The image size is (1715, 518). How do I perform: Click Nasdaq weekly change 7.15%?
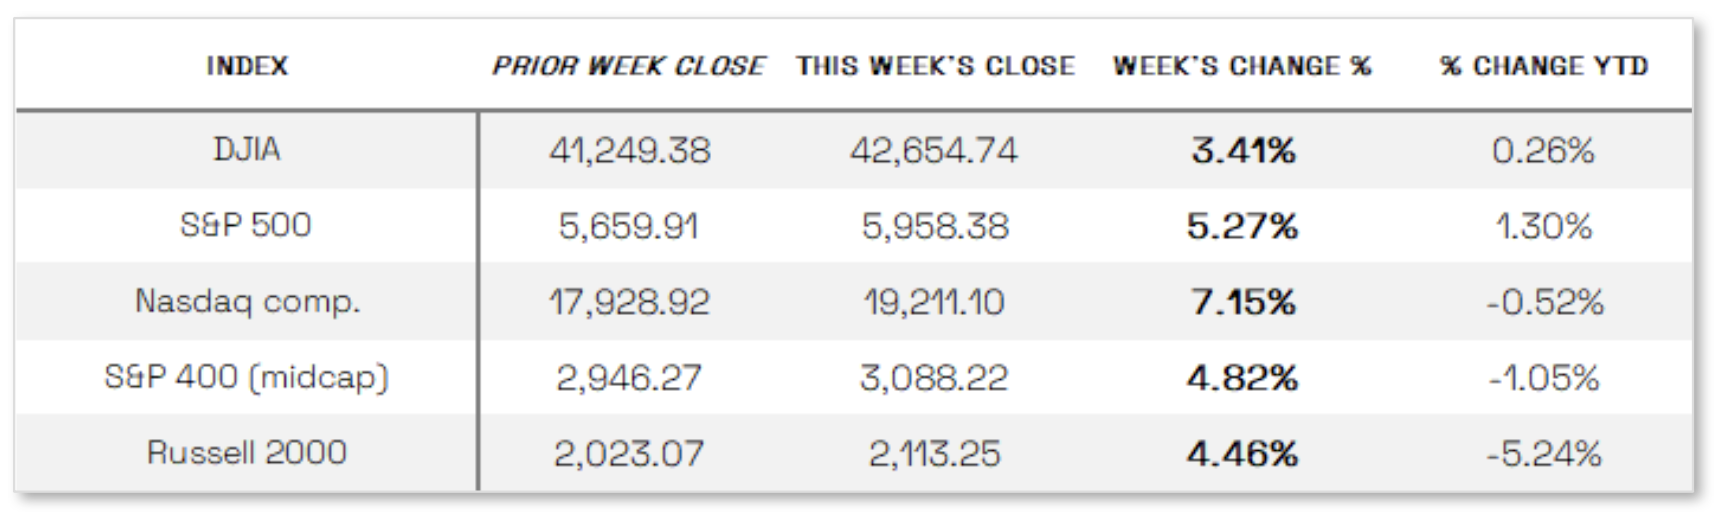click(x=1243, y=302)
